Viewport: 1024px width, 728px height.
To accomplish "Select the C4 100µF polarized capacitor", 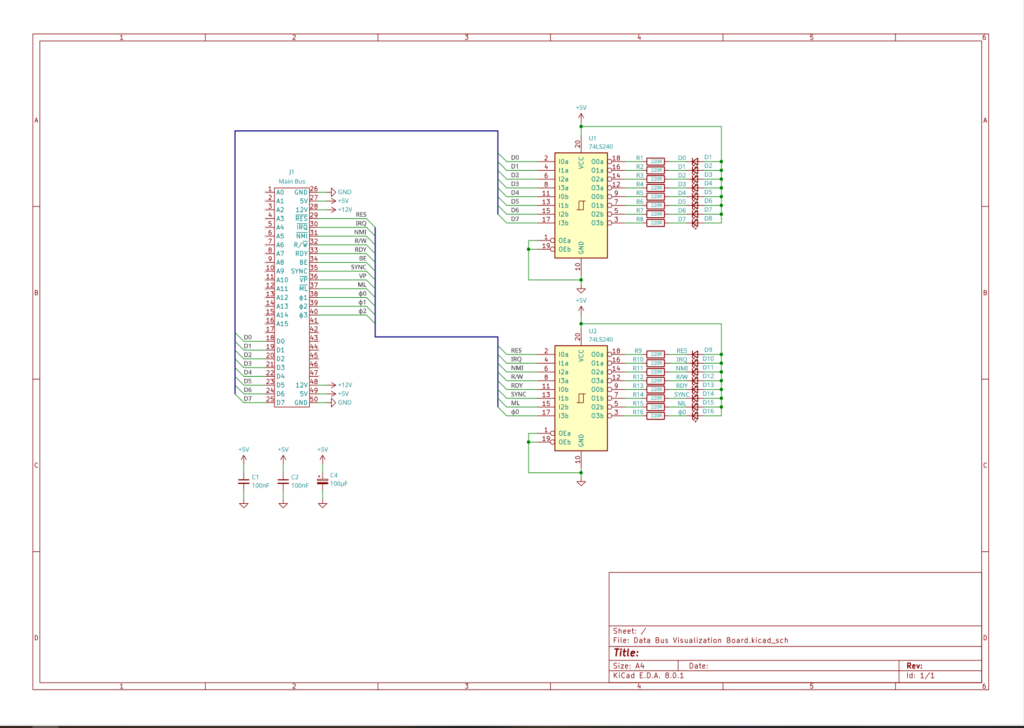I will pos(322,481).
